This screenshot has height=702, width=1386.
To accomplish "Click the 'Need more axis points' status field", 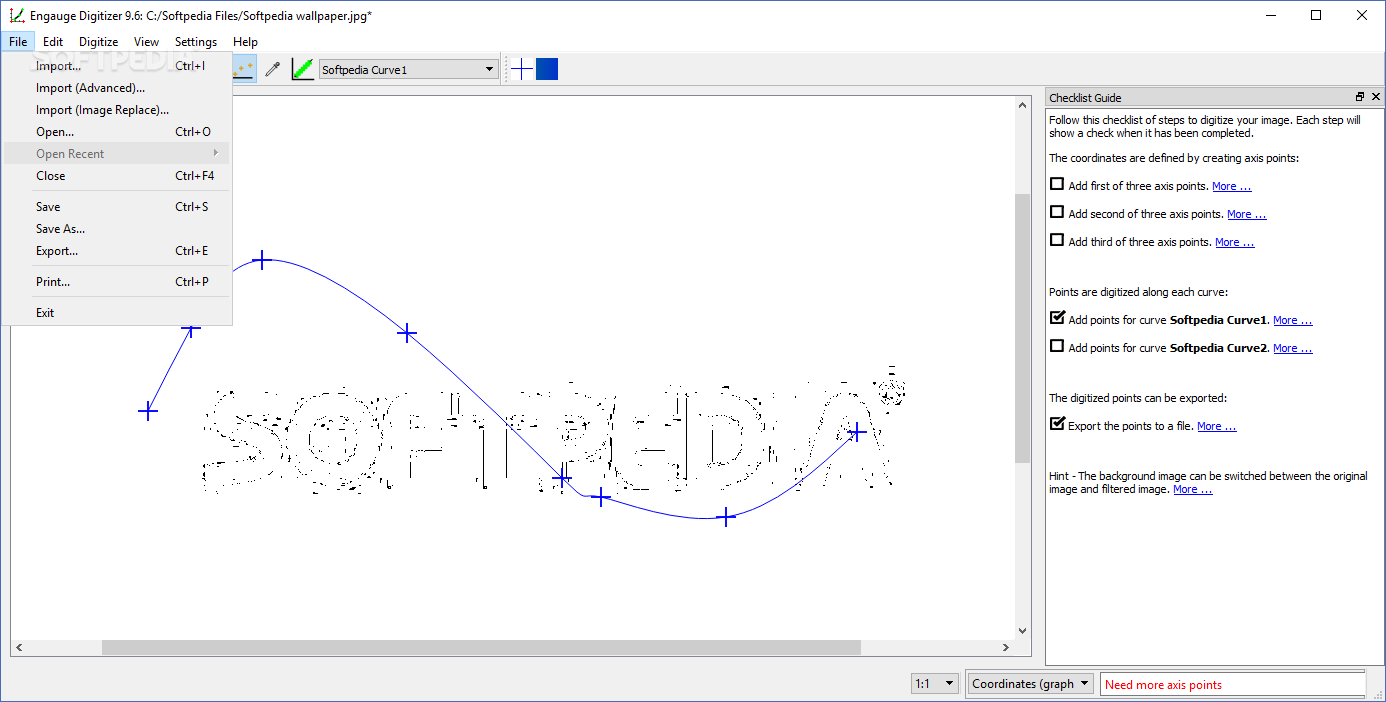I will tap(1233, 684).
